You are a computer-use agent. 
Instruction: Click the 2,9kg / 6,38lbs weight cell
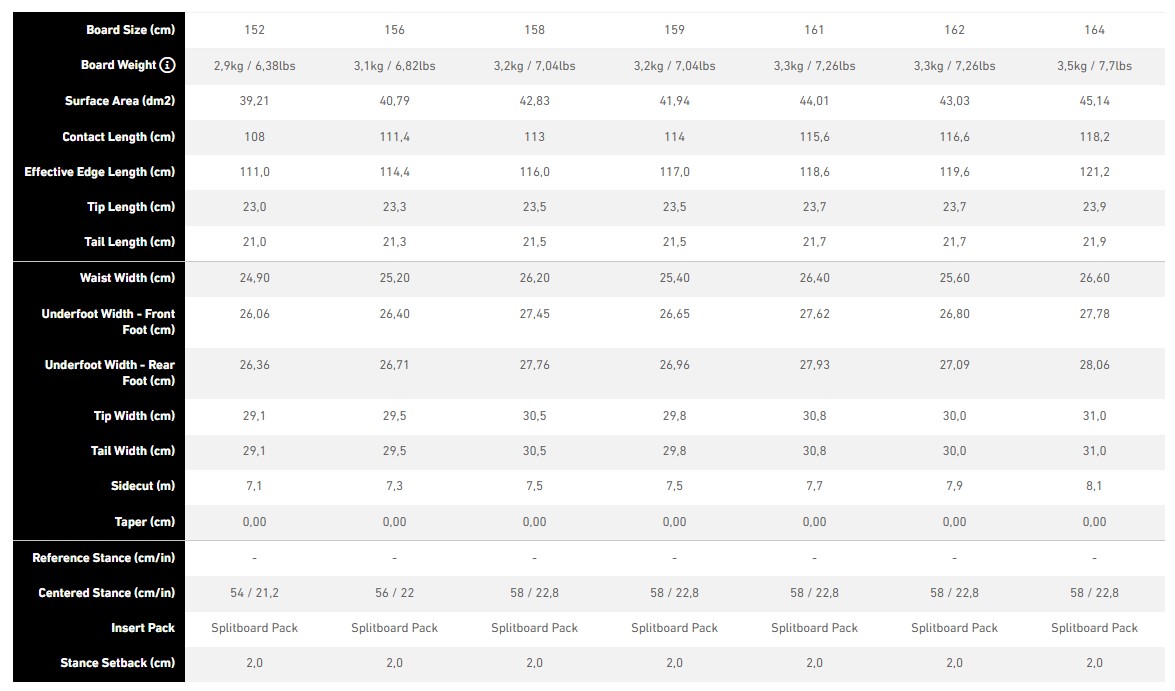[x=254, y=66]
